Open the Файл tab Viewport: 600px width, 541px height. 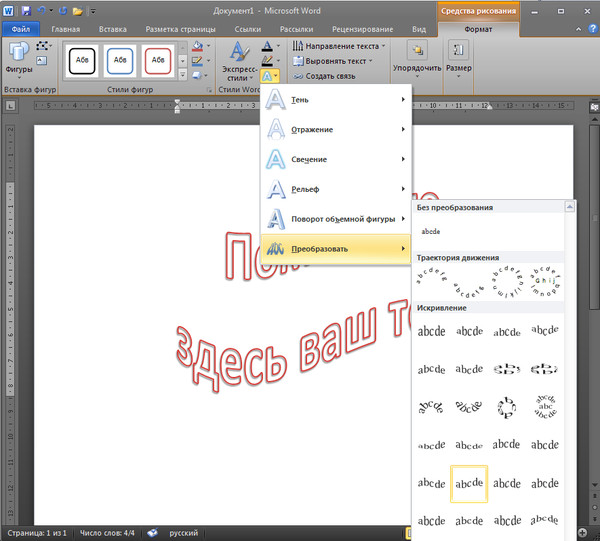21,29
